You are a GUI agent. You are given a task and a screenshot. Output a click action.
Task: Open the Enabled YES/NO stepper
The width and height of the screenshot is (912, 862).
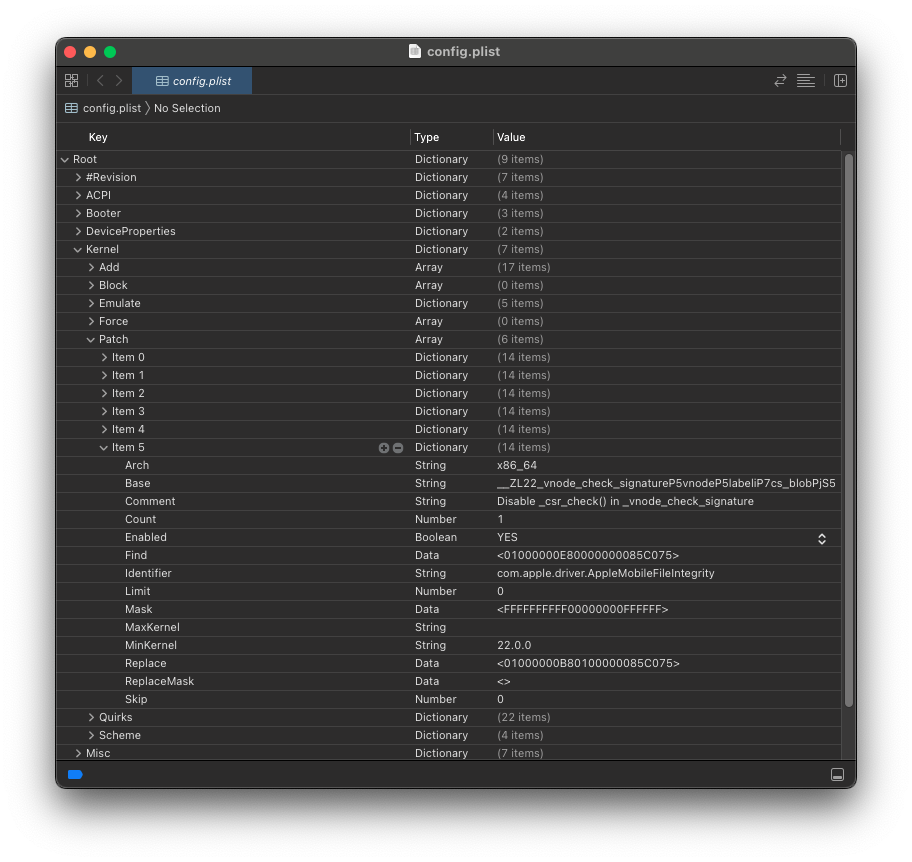point(822,539)
